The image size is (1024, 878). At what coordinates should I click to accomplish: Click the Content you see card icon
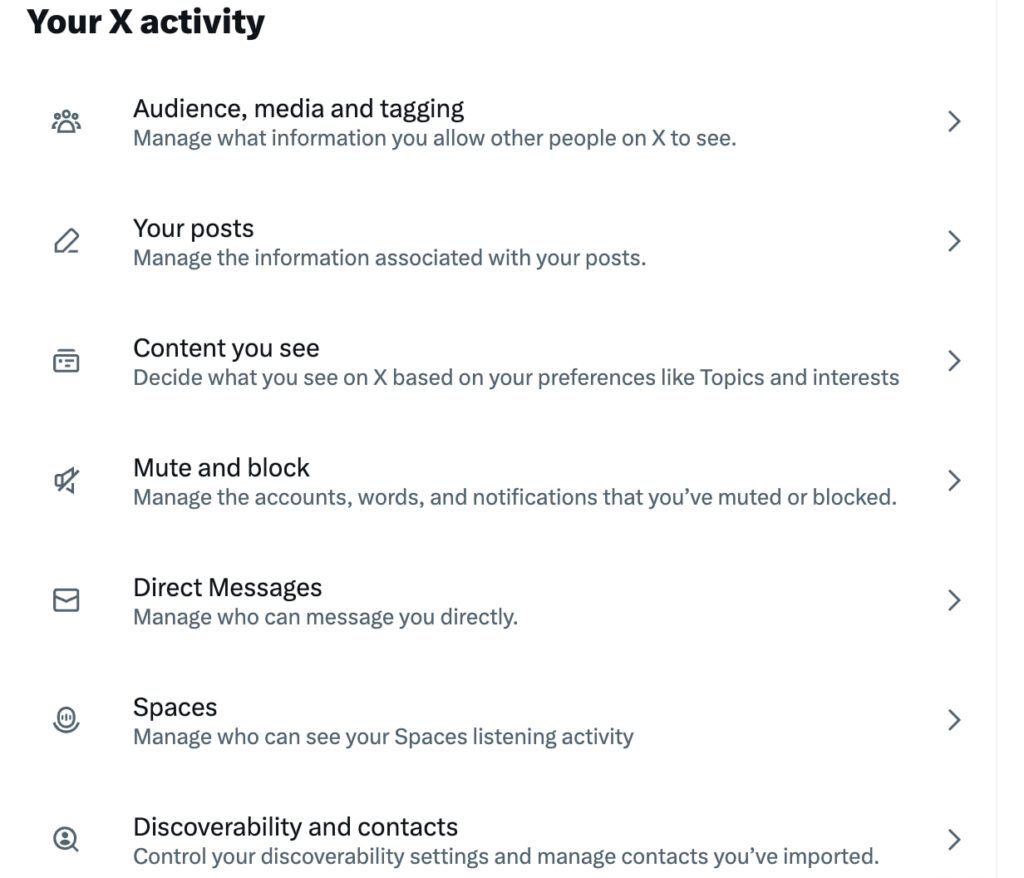pyautogui.click(x=66, y=361)
